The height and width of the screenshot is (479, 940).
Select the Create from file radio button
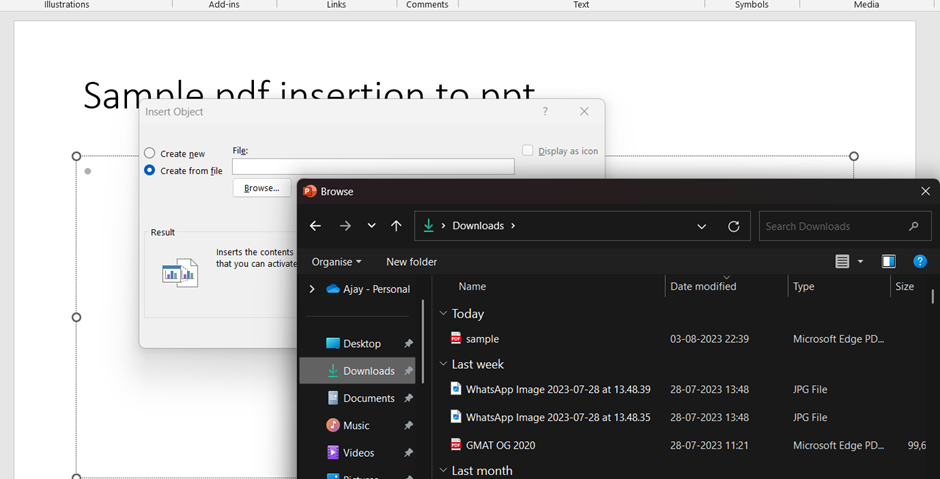pyautogui.click(x=150, y=171)
